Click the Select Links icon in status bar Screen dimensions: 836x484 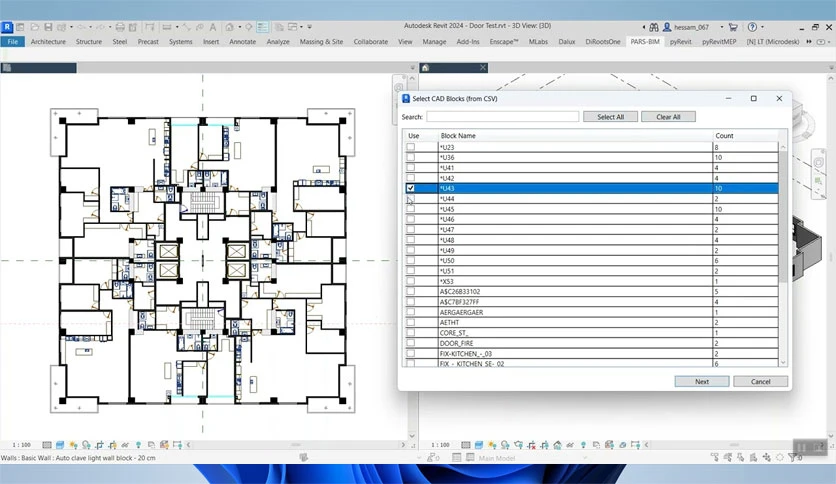714,457
